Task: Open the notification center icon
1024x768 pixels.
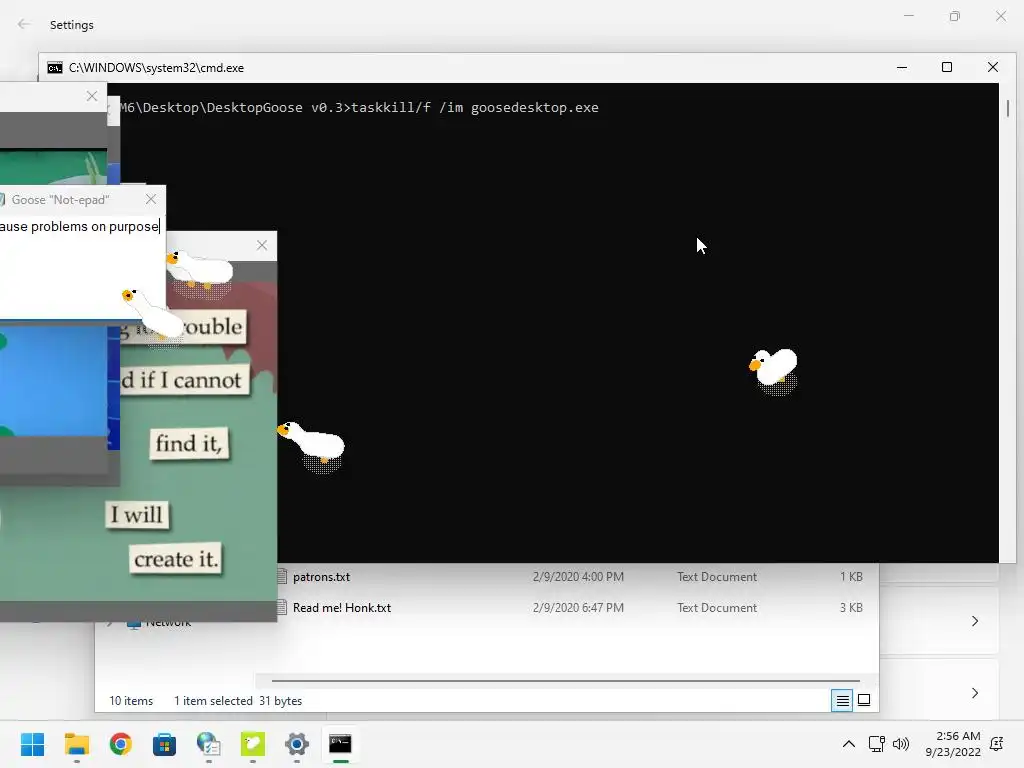Action: (x=997, y=744)
